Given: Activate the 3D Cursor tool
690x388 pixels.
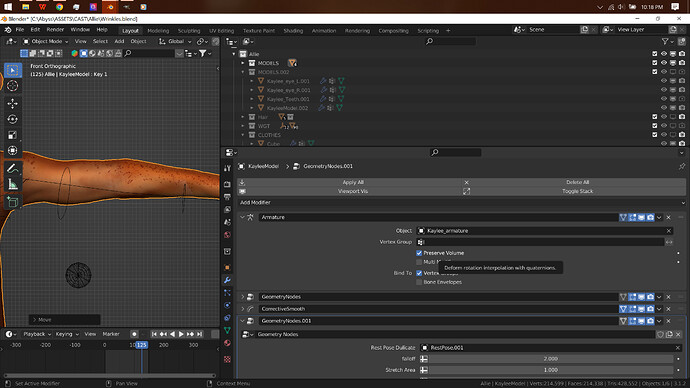Looking at the screenshot, I should pyautogui.click(x=12, y=86).
